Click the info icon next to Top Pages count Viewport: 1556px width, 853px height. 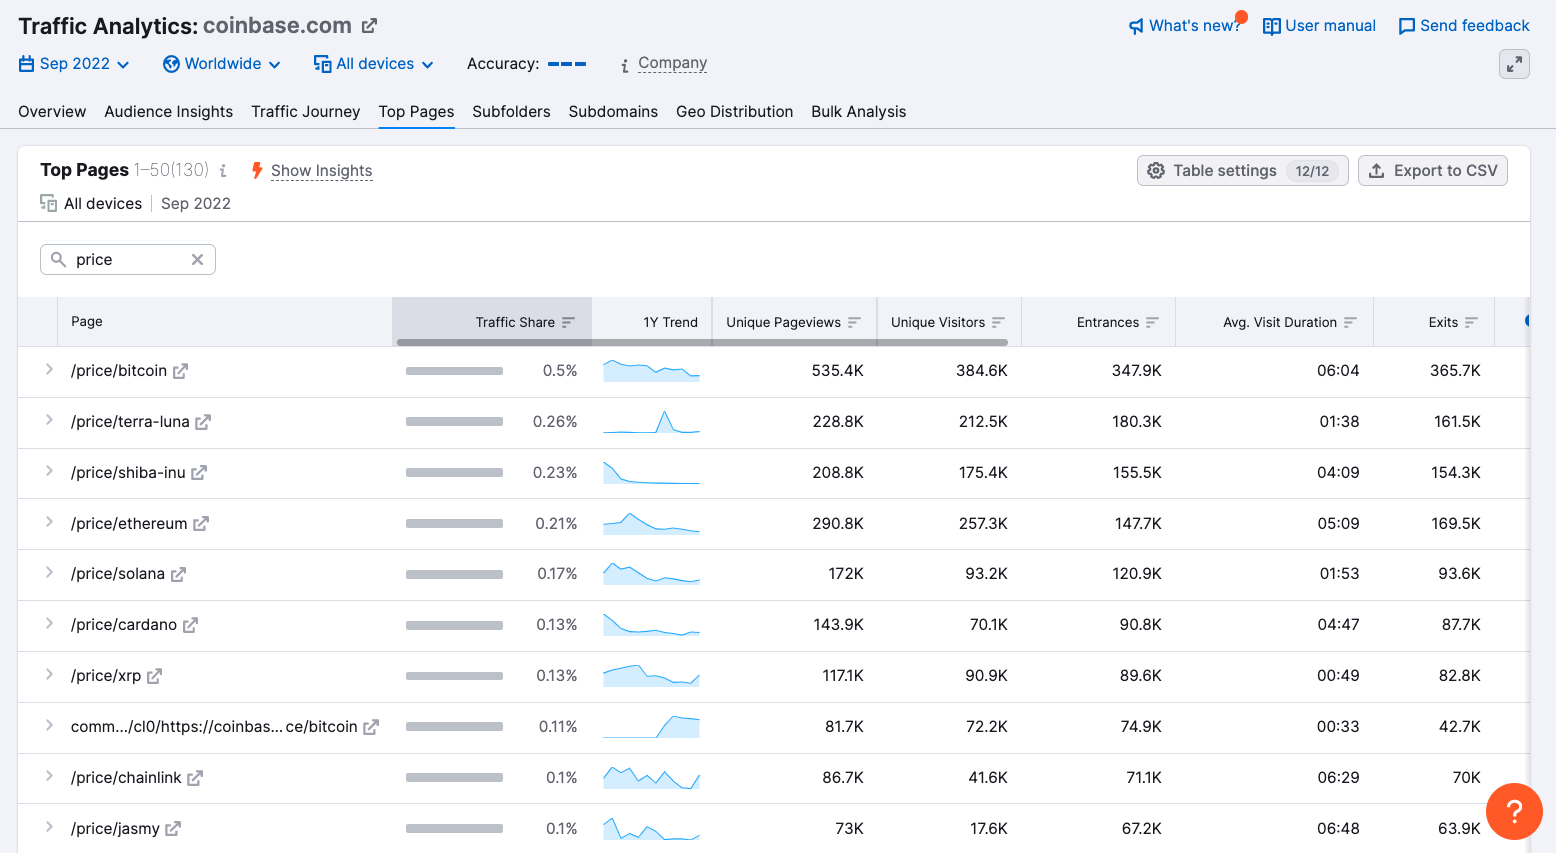[223, 171]
